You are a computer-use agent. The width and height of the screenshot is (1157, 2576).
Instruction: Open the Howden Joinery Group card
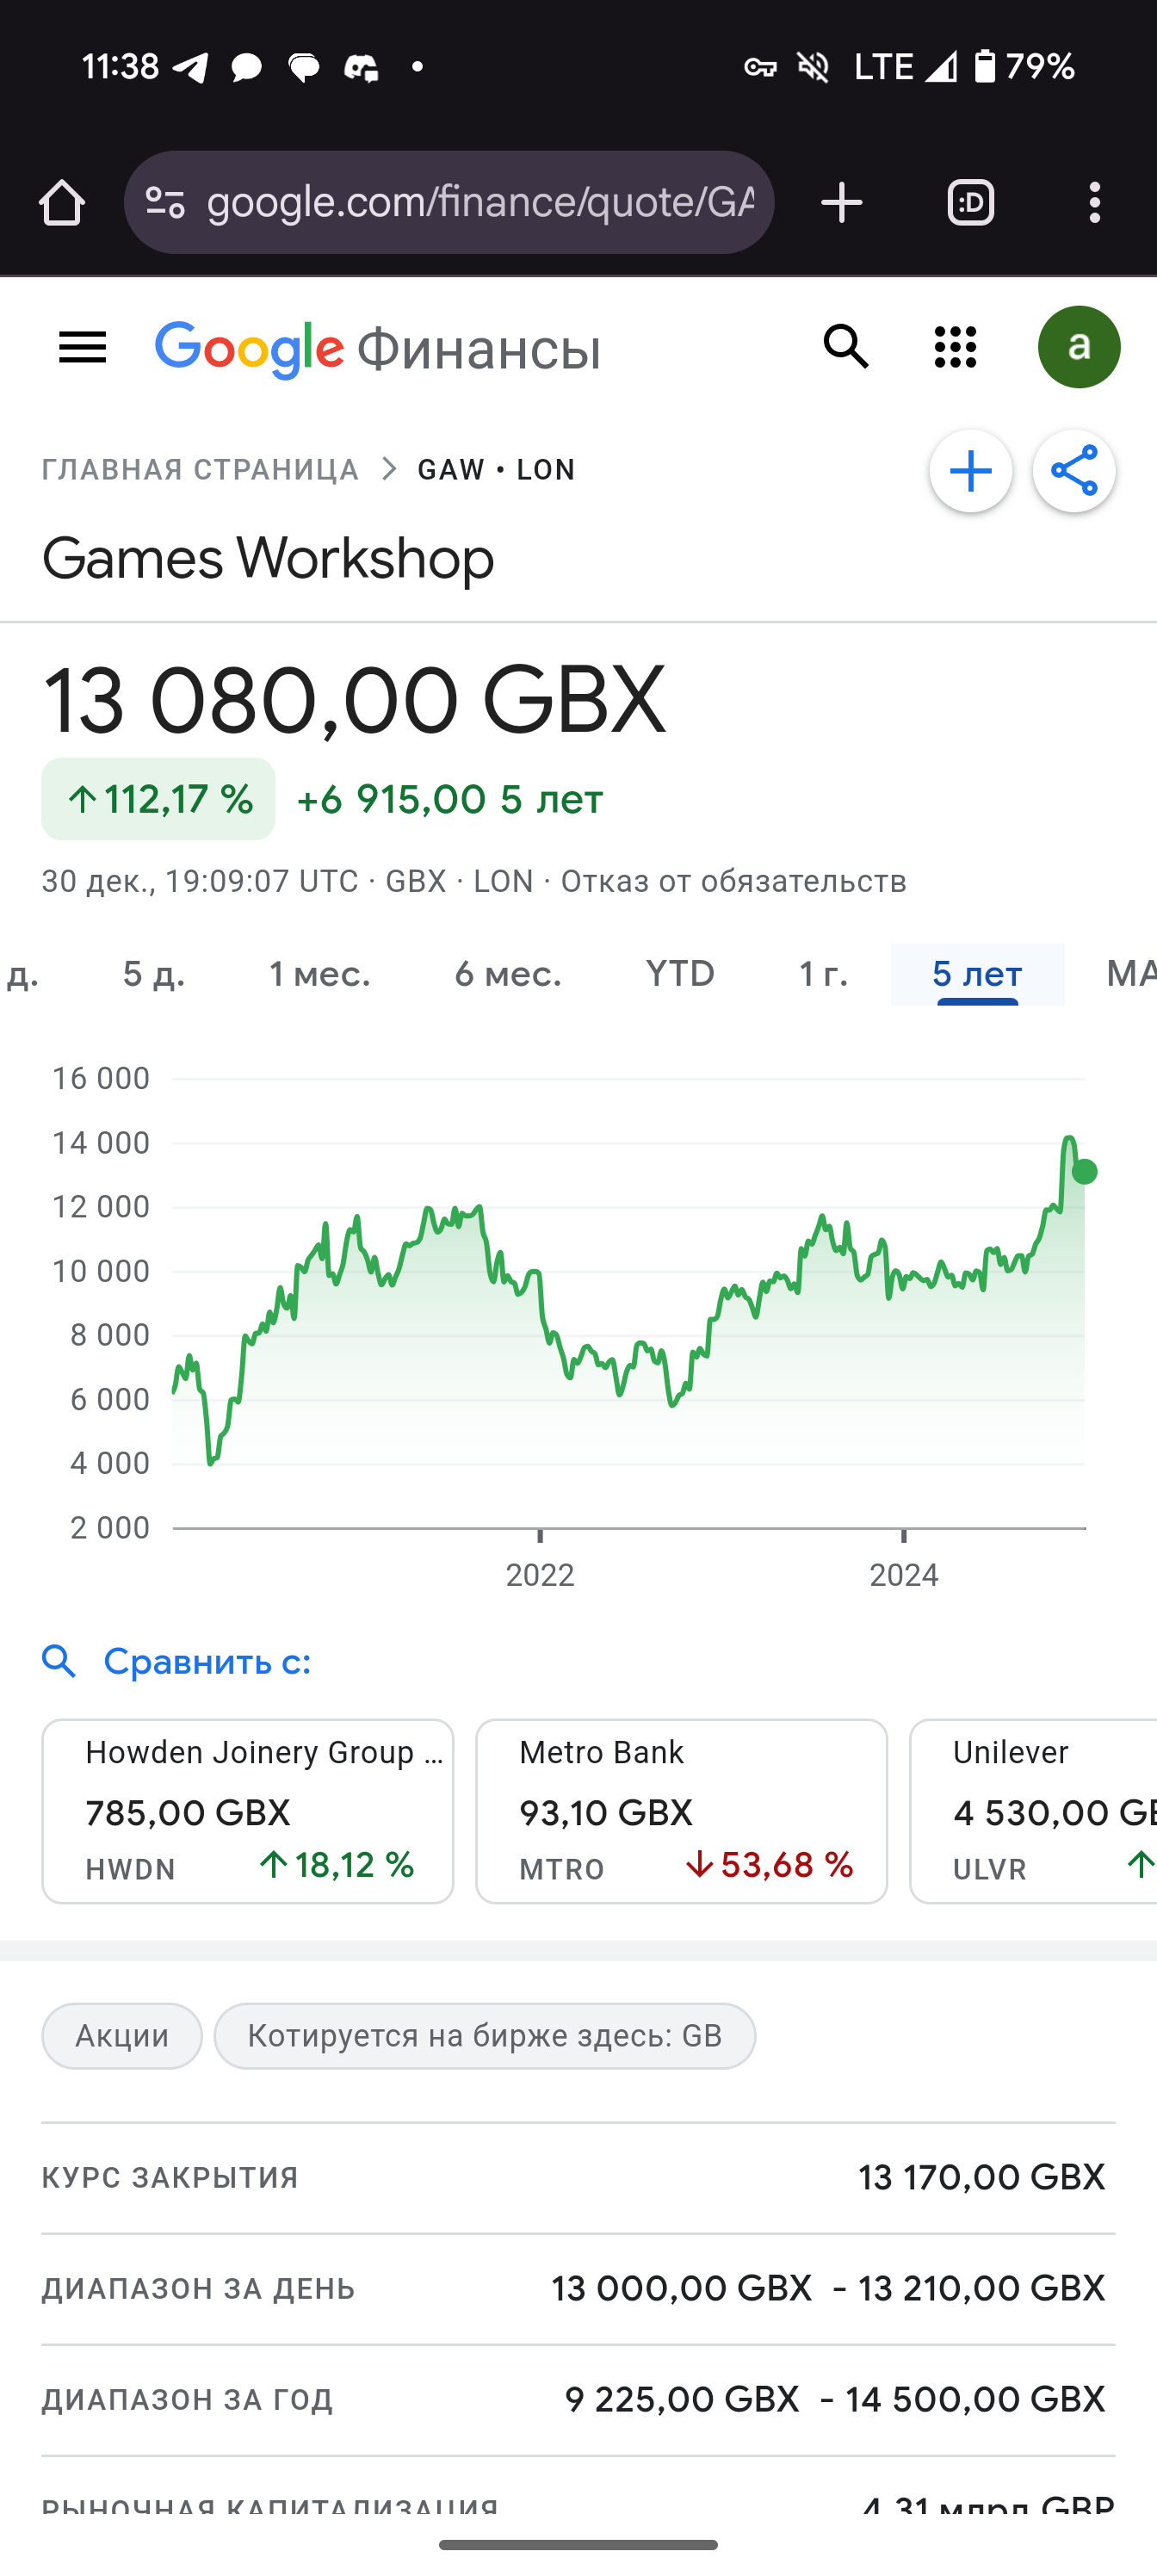tap(248, 1811)
